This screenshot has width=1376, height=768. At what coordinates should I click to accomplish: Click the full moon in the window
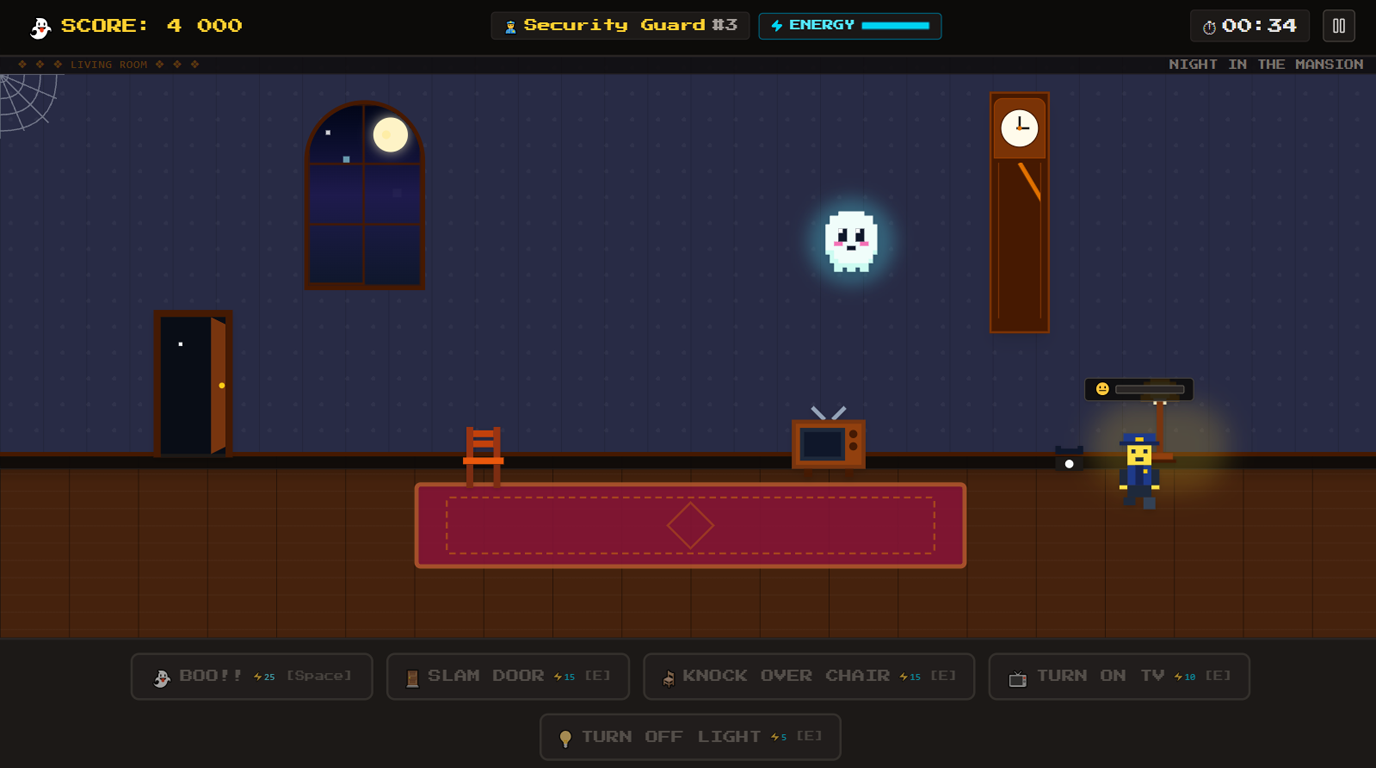click(x=390, y=135)
